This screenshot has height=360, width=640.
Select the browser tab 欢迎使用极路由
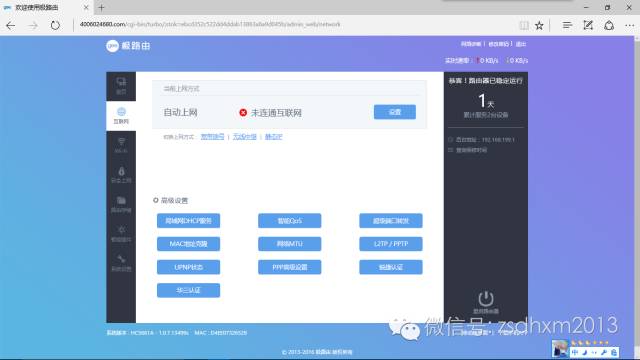tap(47, 7)
